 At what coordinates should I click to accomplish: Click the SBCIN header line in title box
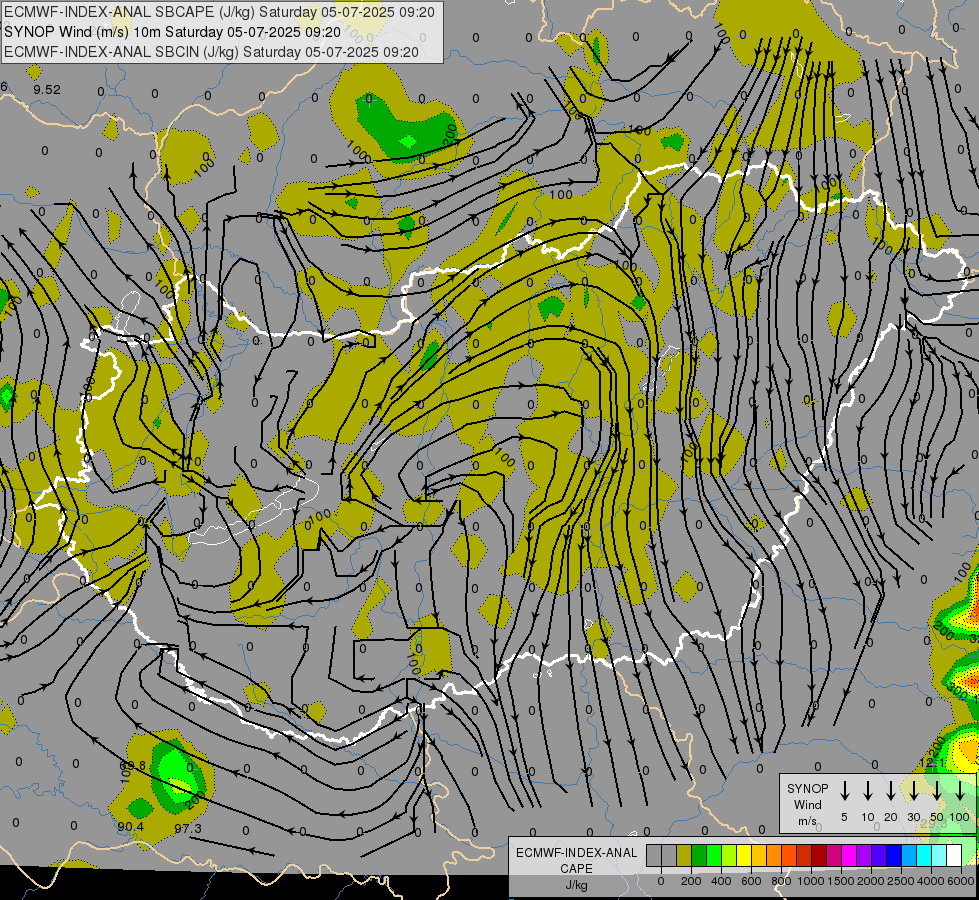[x=211, y=52]
